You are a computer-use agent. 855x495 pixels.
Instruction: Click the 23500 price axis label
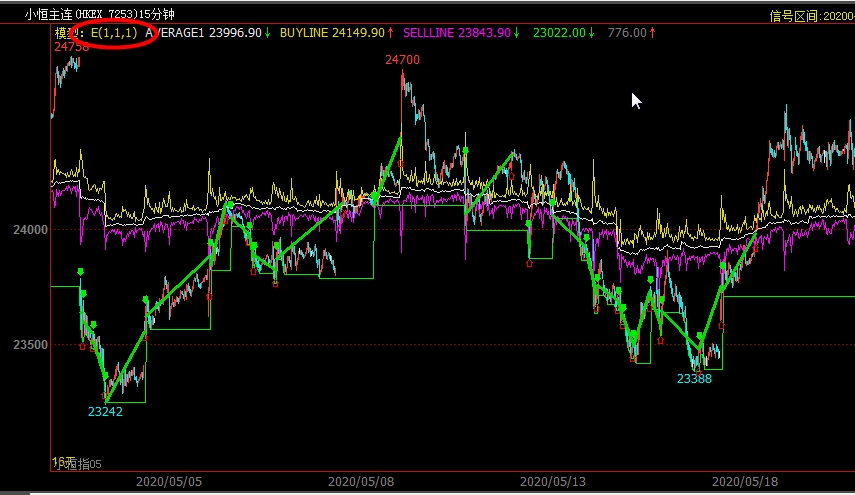(x=30, y=345)
